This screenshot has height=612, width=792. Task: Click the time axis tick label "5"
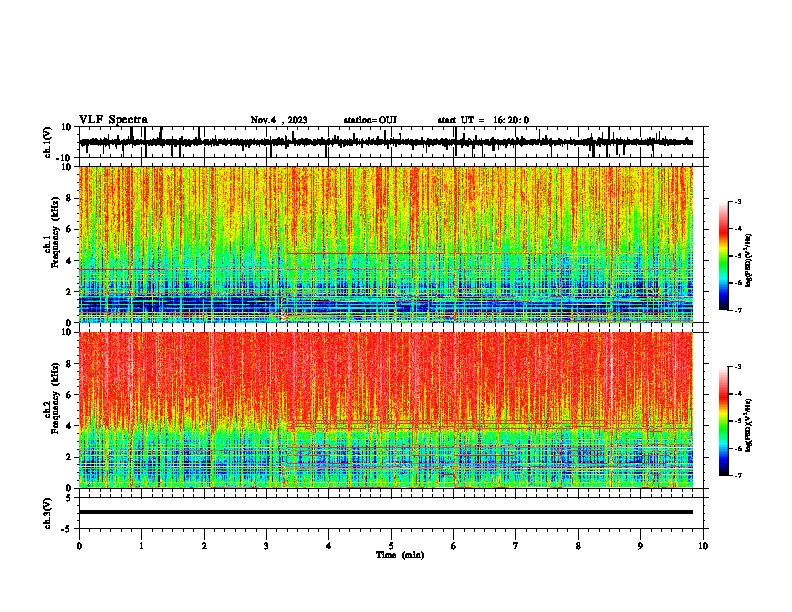tap(391, 546)
